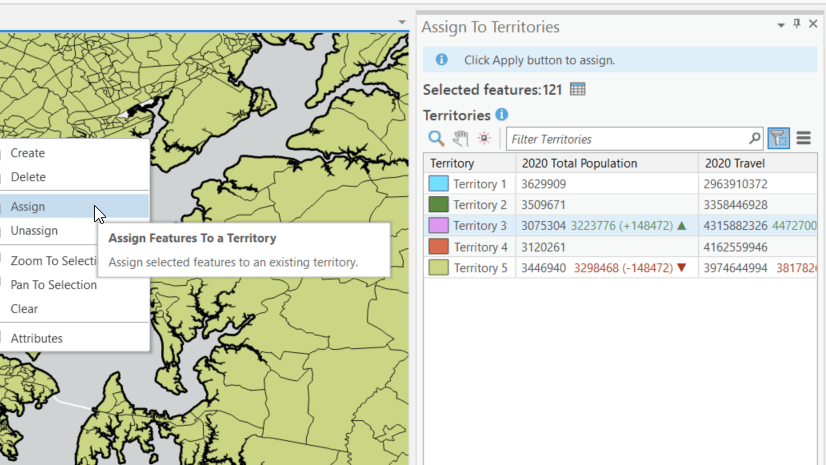This screenshot has height=465, width=826.
Task: Select Delete in the context menu
Action: point(28,177)
